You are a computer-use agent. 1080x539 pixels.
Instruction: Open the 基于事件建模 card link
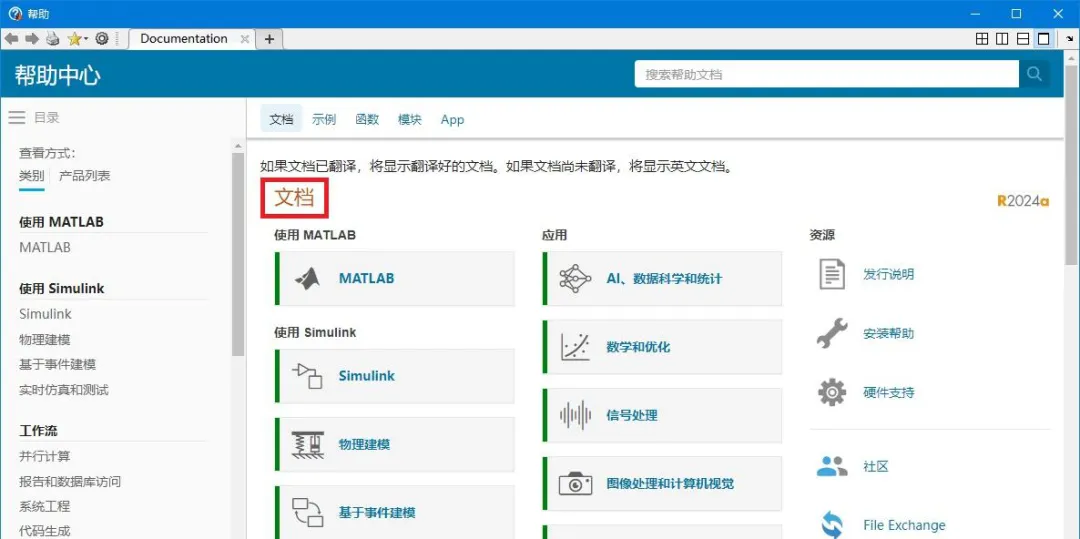point(377,513)
